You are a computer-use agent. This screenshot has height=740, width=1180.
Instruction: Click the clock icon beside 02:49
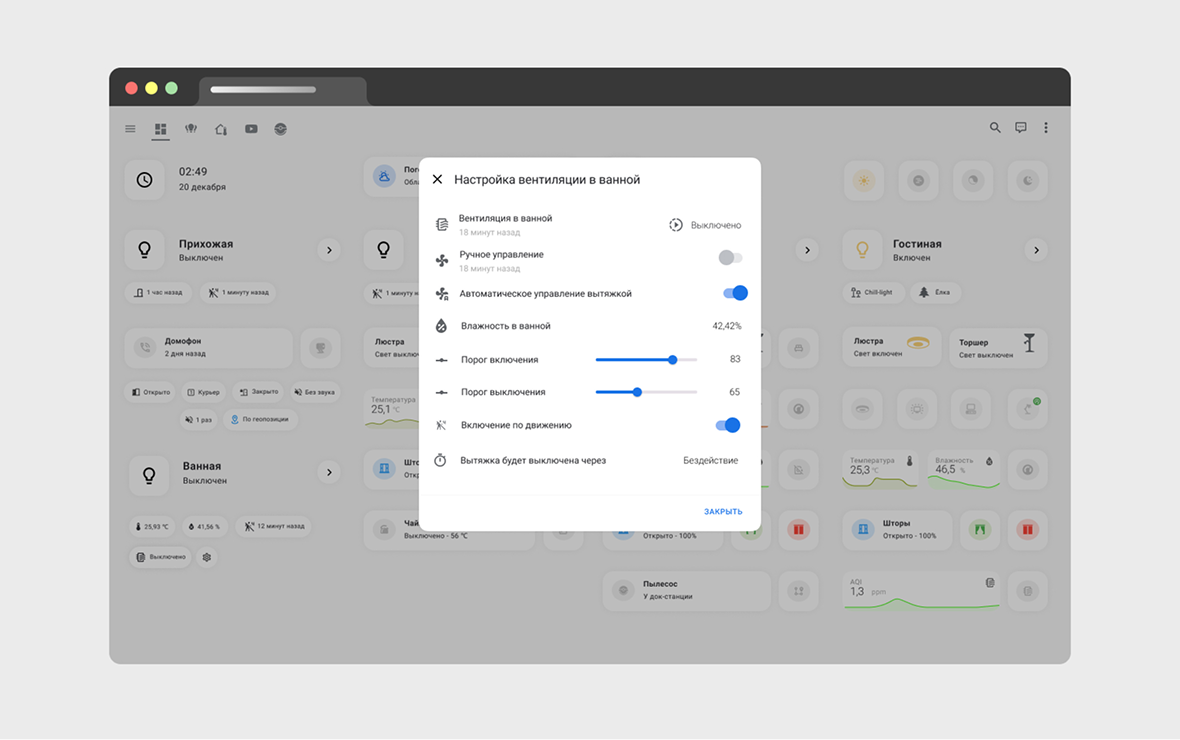[x=144, y=180]
